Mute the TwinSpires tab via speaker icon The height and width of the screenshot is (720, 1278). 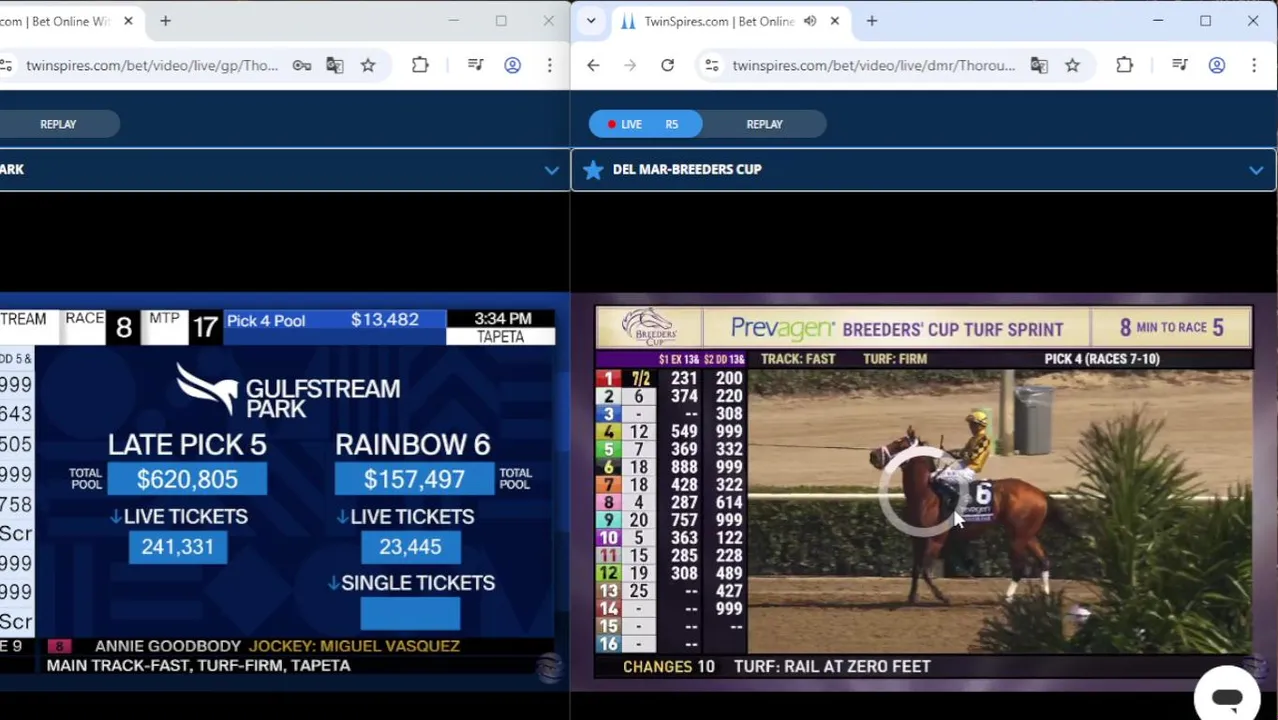pyautogui.click(x=810, y=21)
